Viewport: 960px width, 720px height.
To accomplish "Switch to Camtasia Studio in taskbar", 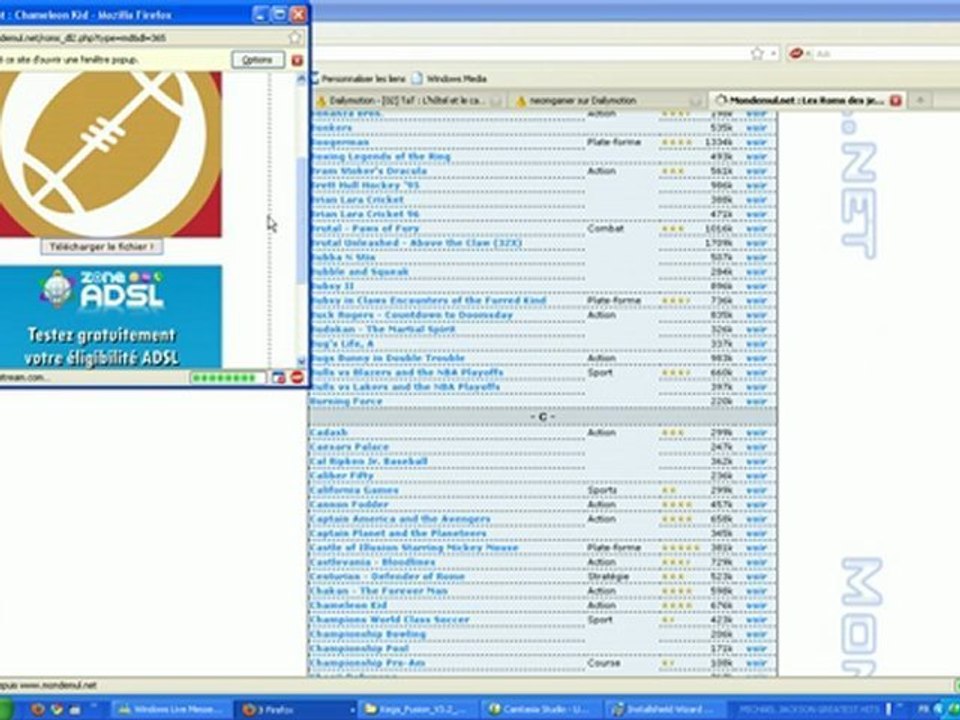I will [541, 710].
